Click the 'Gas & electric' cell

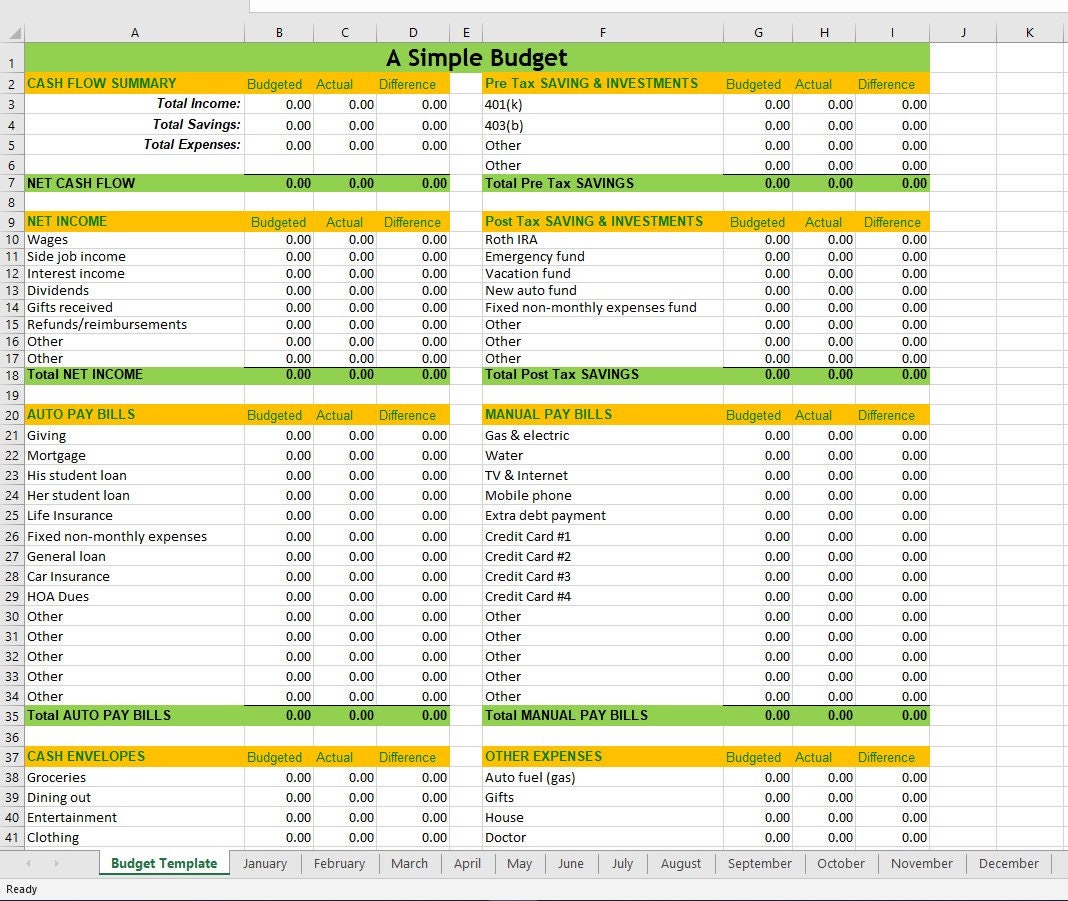[x=603, y=435]
